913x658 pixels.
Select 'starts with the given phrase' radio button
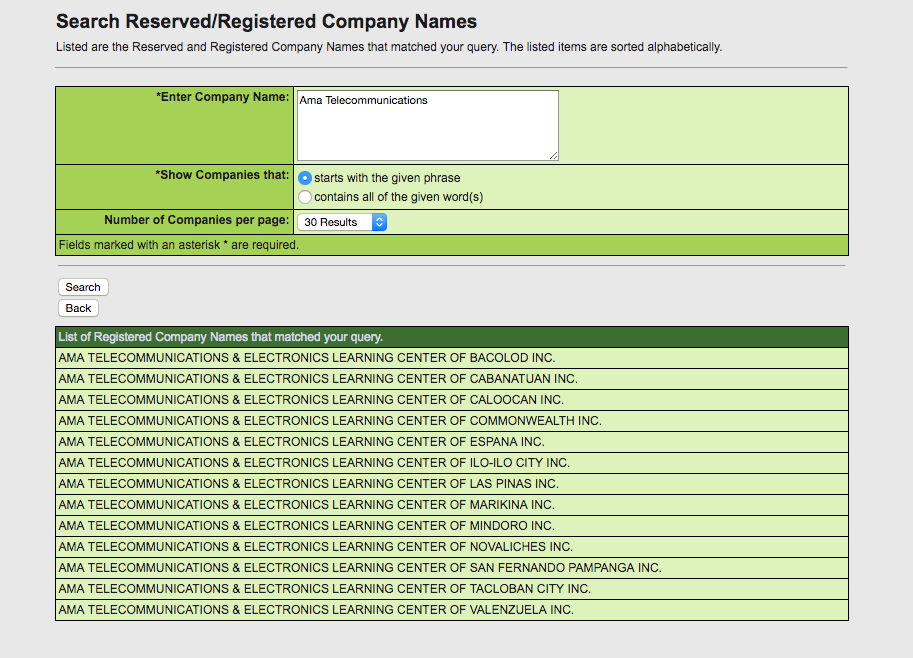305,178
